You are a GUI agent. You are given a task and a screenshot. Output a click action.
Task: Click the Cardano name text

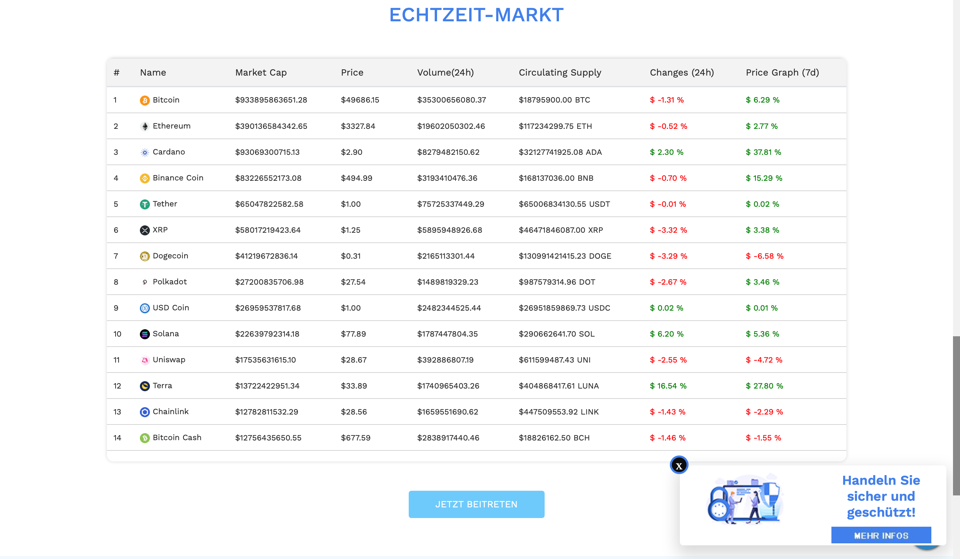[168, 152]
